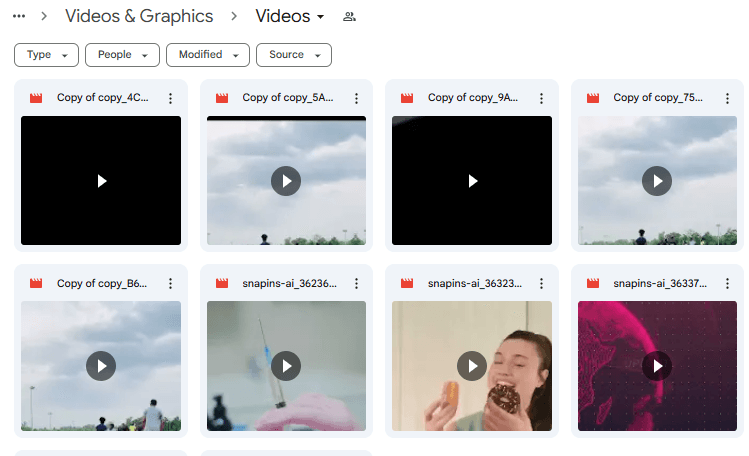Click video file icon of Copy of copy_5A

(222, 98)
